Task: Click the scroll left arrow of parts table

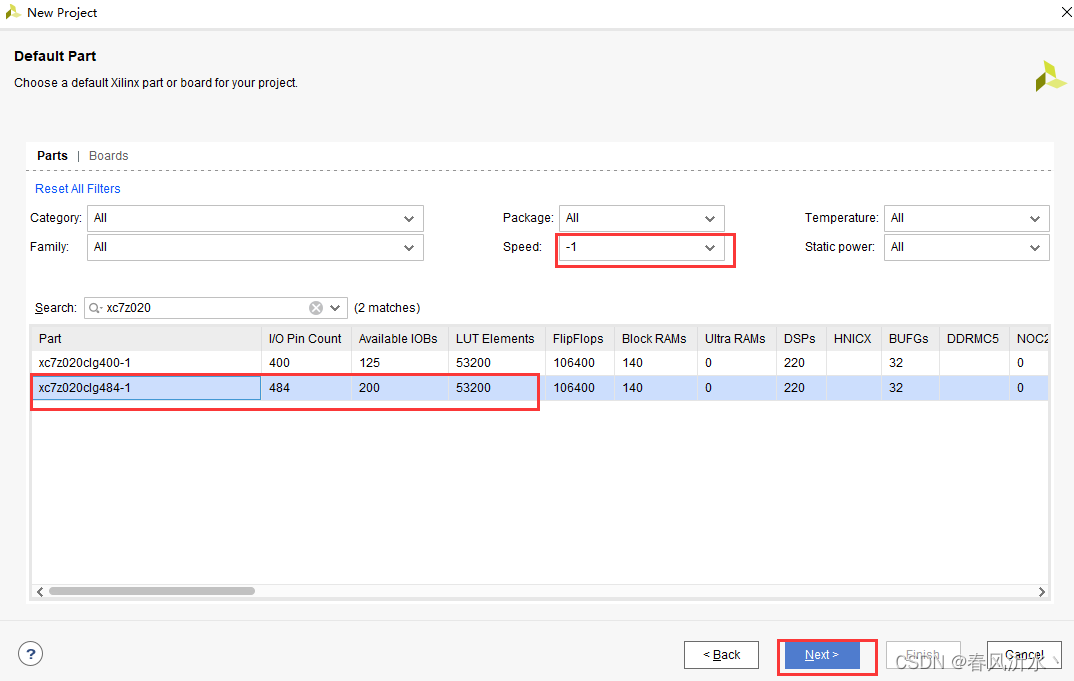Action: click(x=40, y=591)
